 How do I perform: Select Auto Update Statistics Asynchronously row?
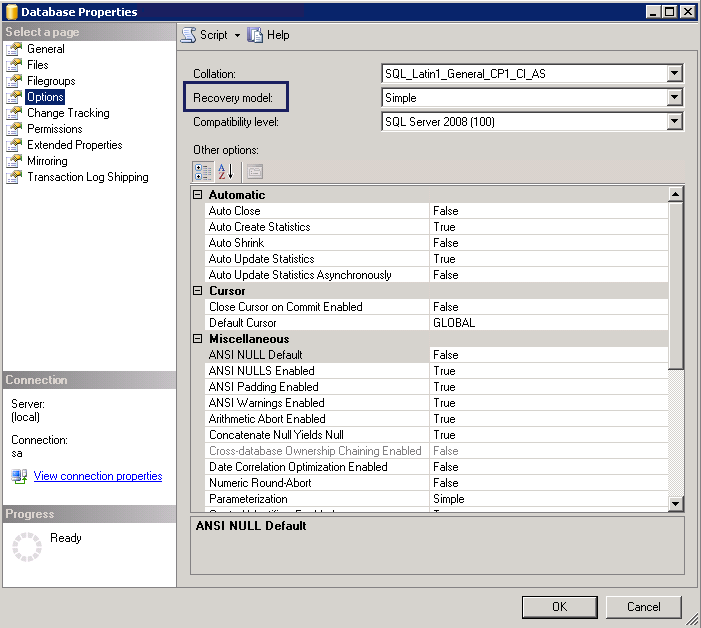coord(436,274)
